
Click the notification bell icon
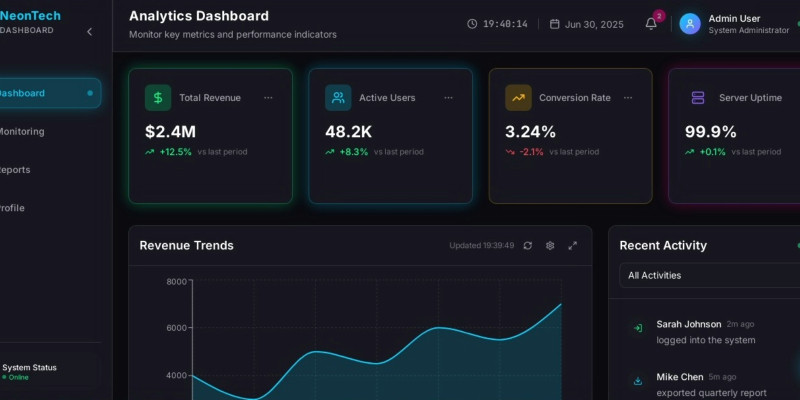tap(651, 24)
